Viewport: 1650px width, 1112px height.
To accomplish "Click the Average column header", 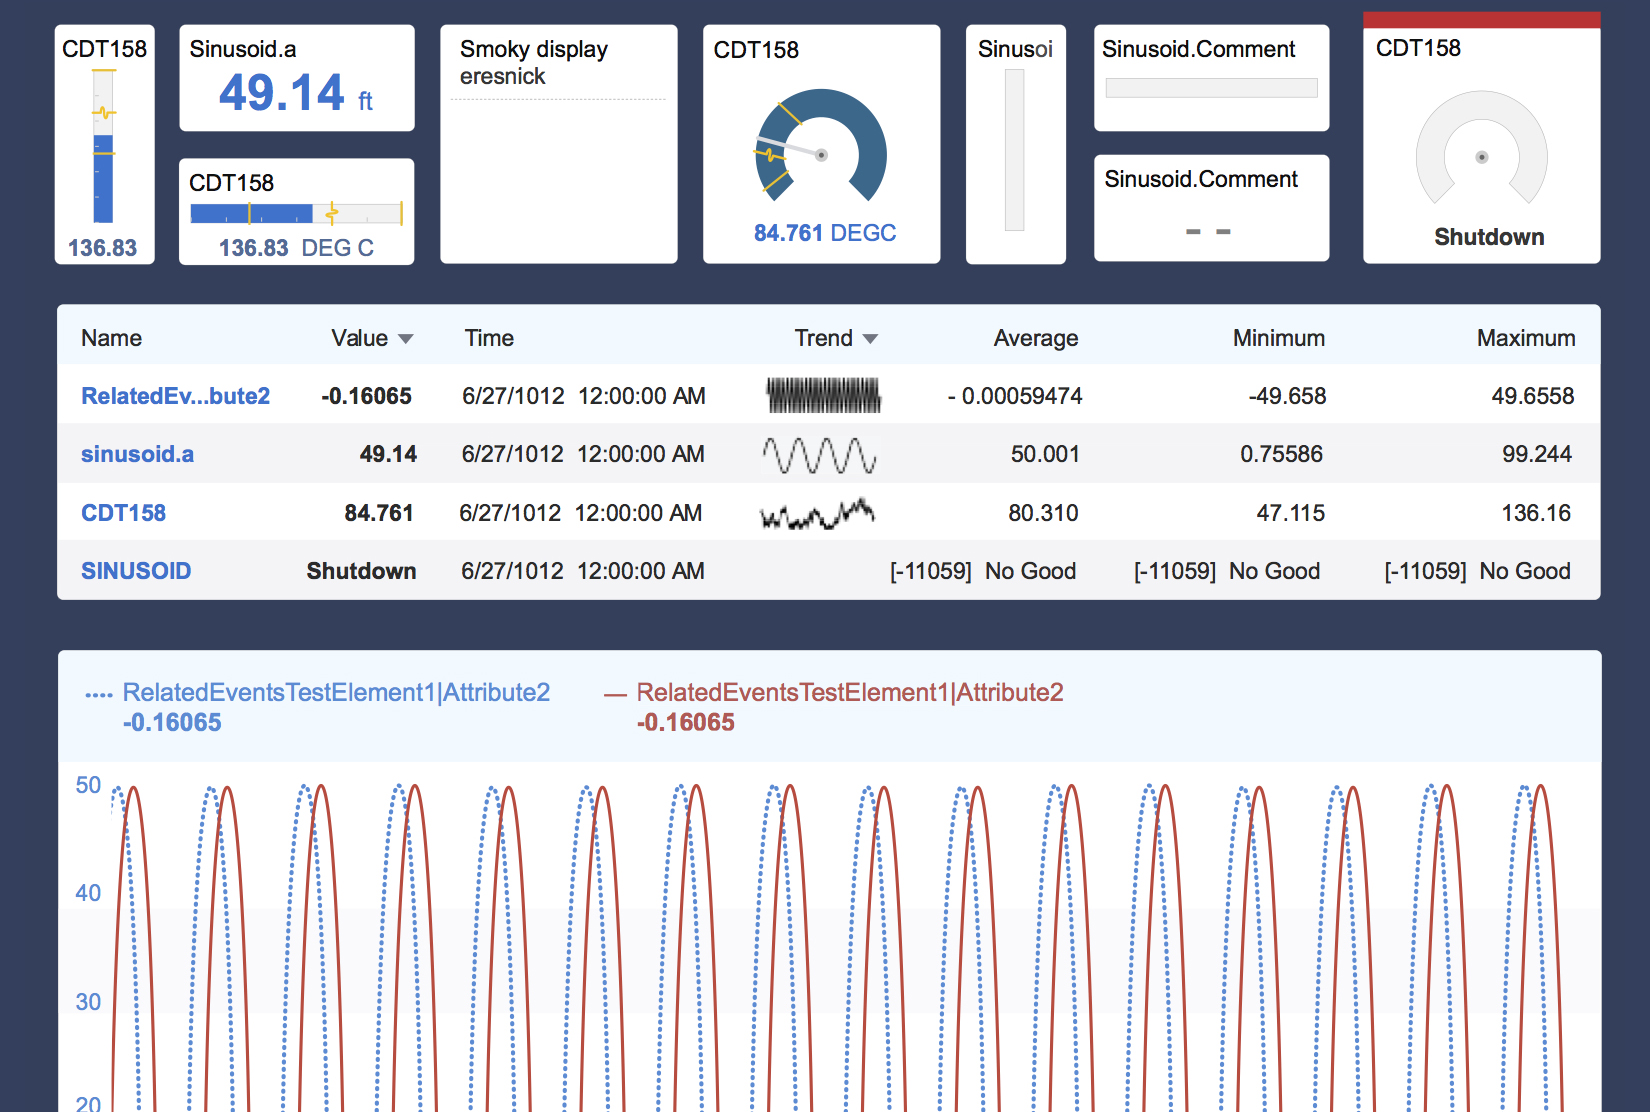I will coord(1035,338).
